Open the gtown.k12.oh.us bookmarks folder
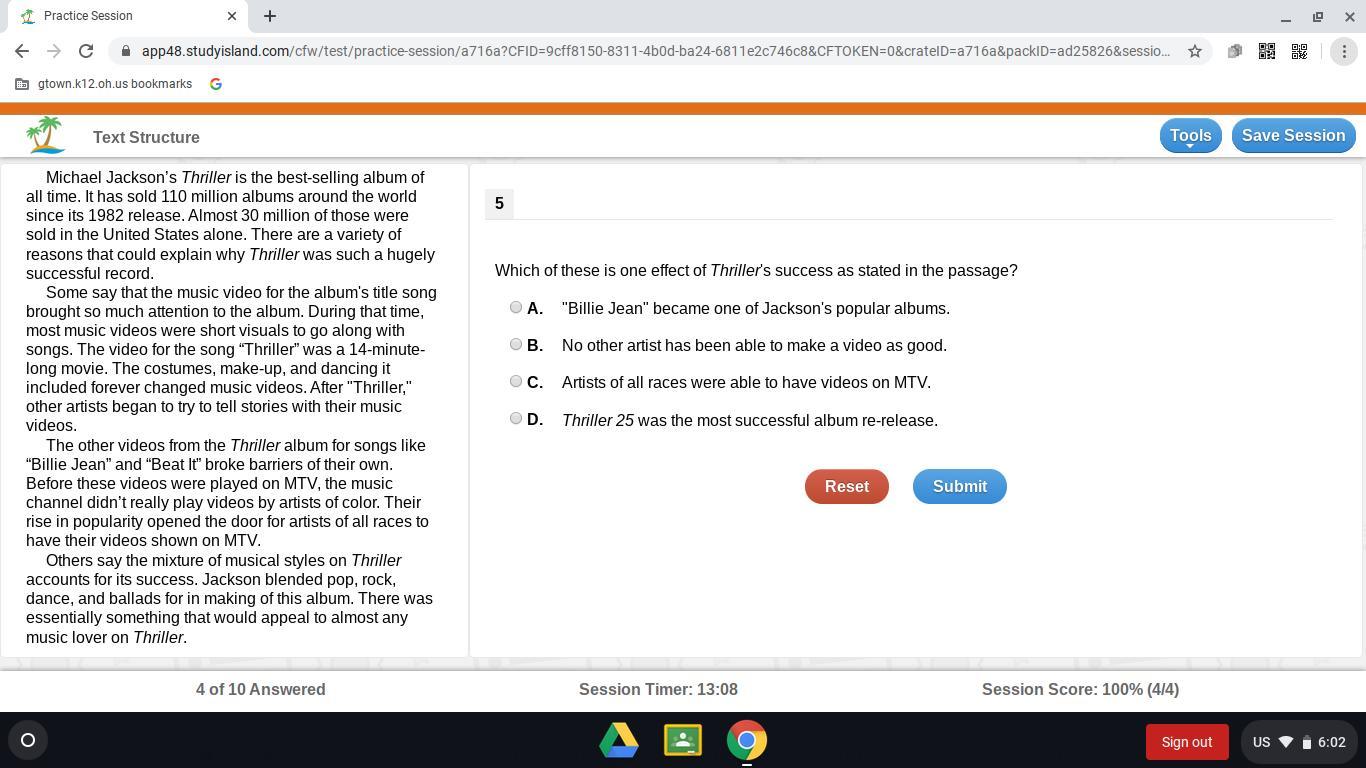 [x=104, y=84]
